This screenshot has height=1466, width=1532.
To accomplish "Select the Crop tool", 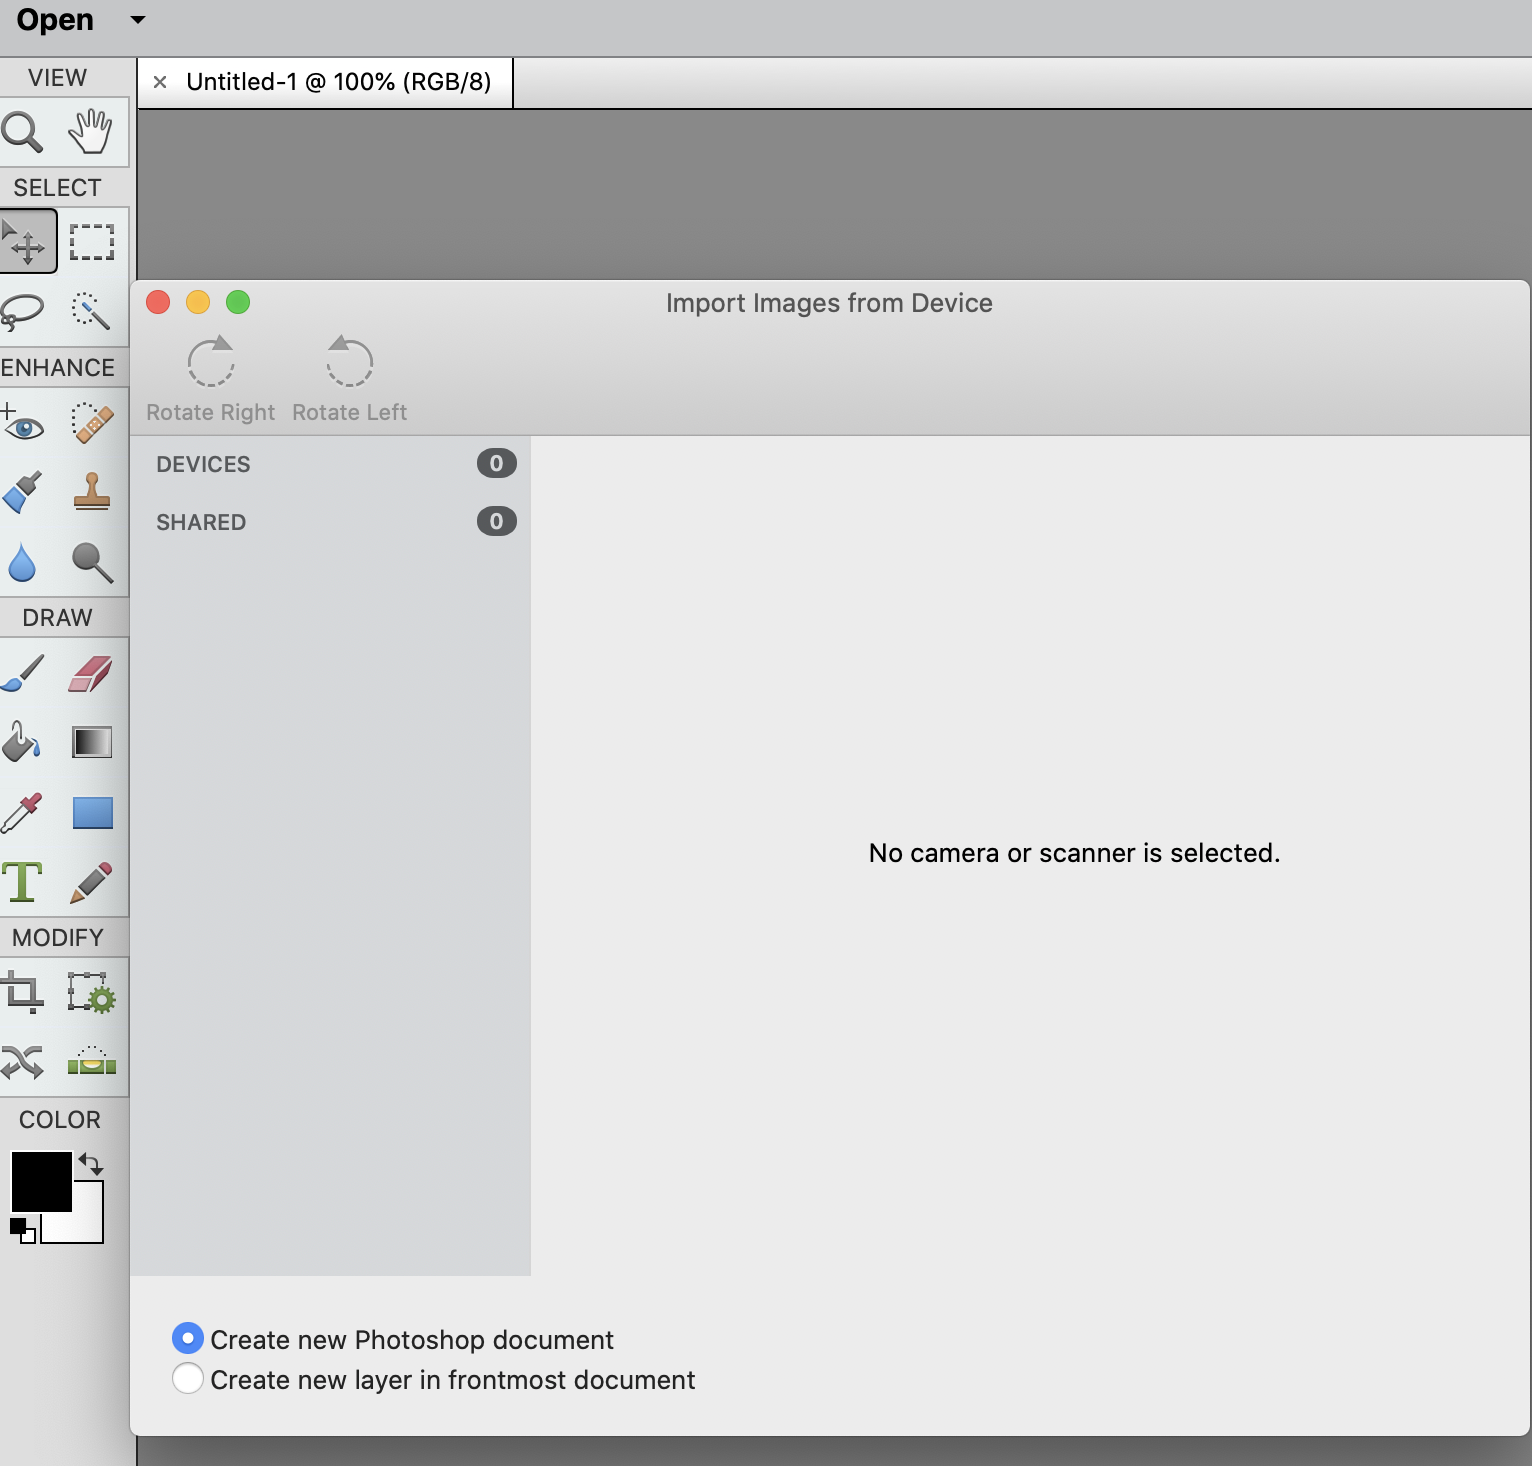I will (22, 993).
